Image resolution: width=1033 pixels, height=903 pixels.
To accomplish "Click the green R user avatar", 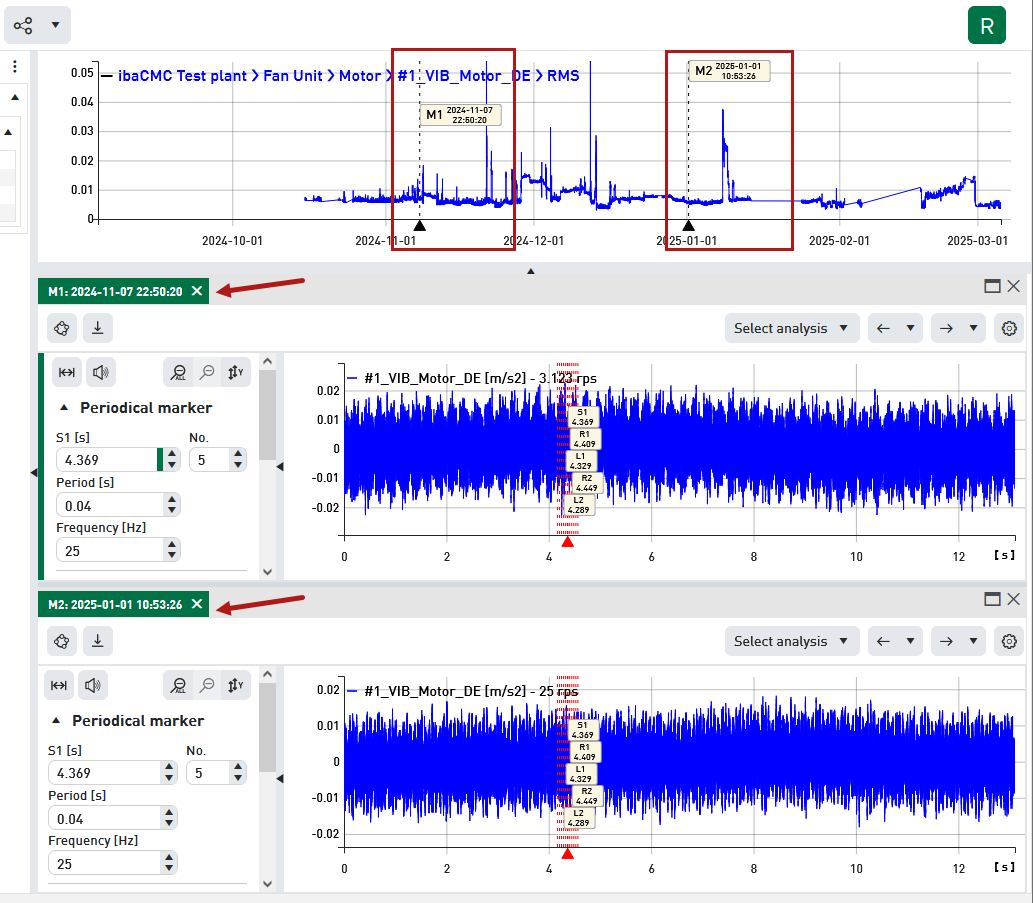I will tap(986, 26).
